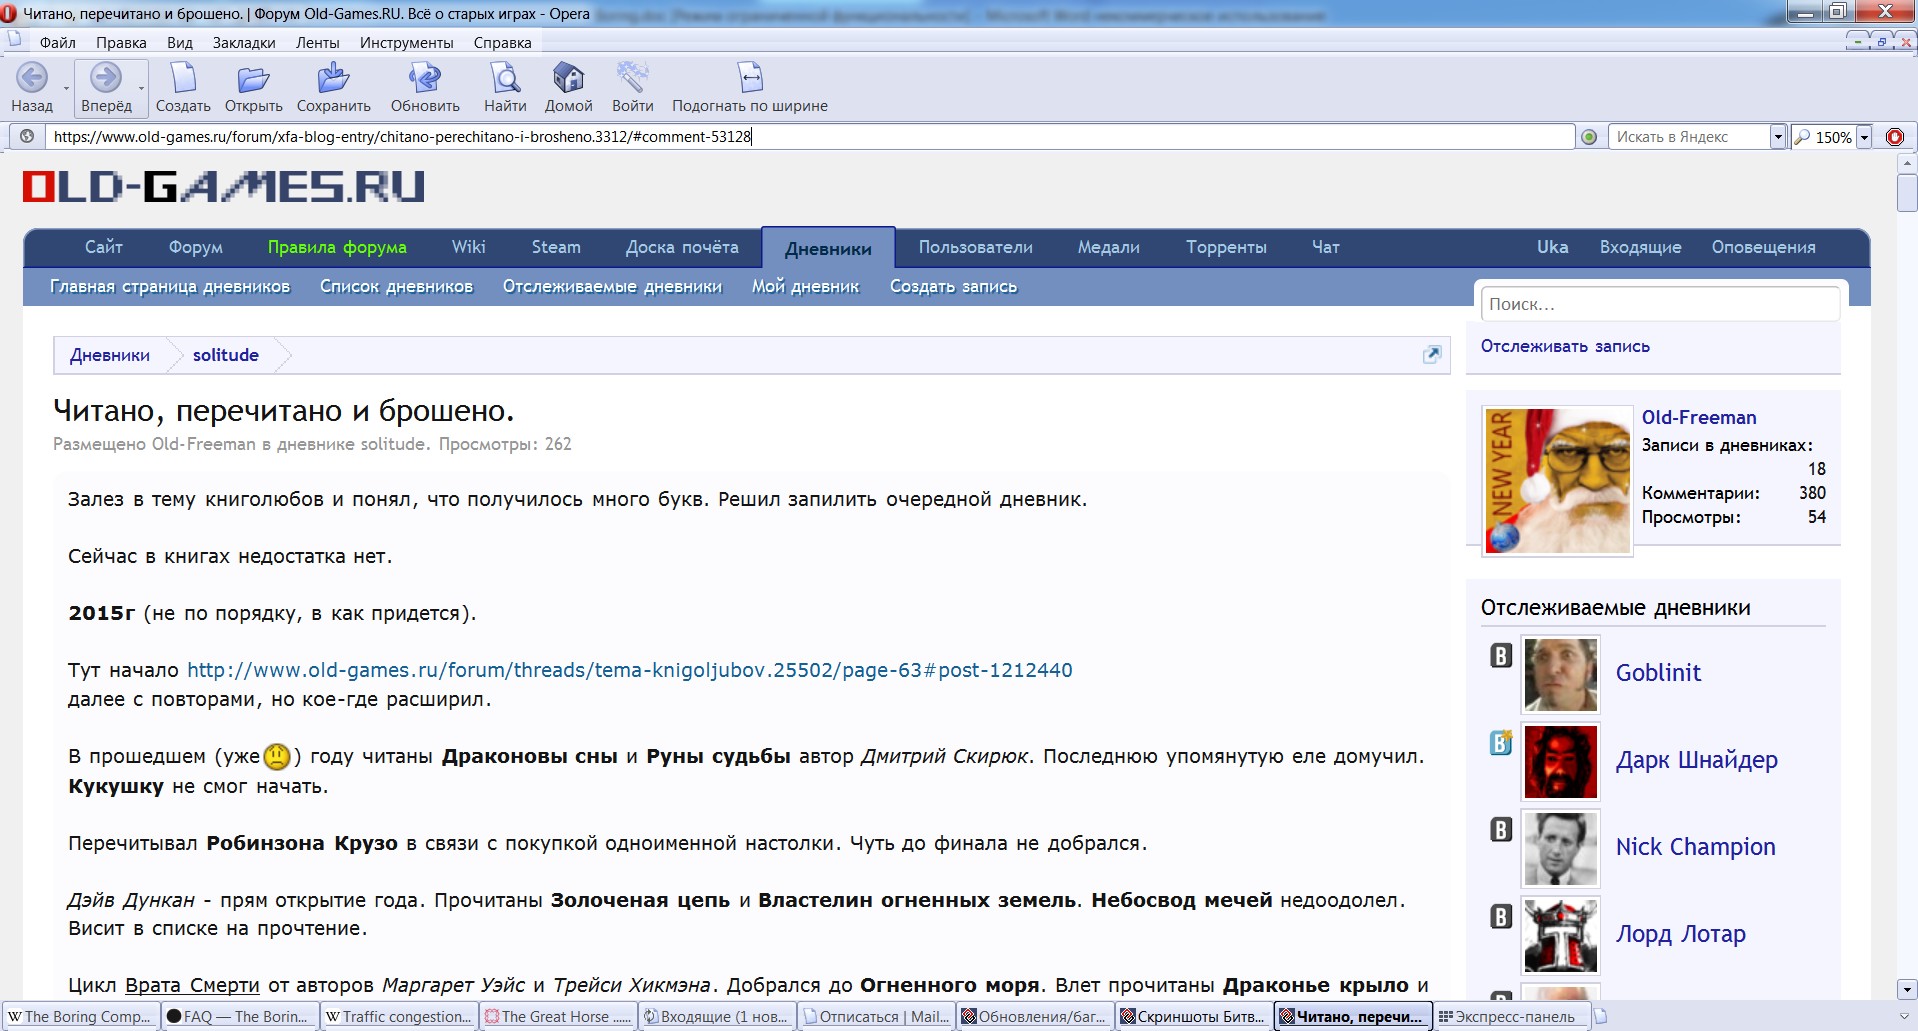Switch to the Торренты forum tab
This screenshot has width=1918, height=1031.
tap(1226, 247)
